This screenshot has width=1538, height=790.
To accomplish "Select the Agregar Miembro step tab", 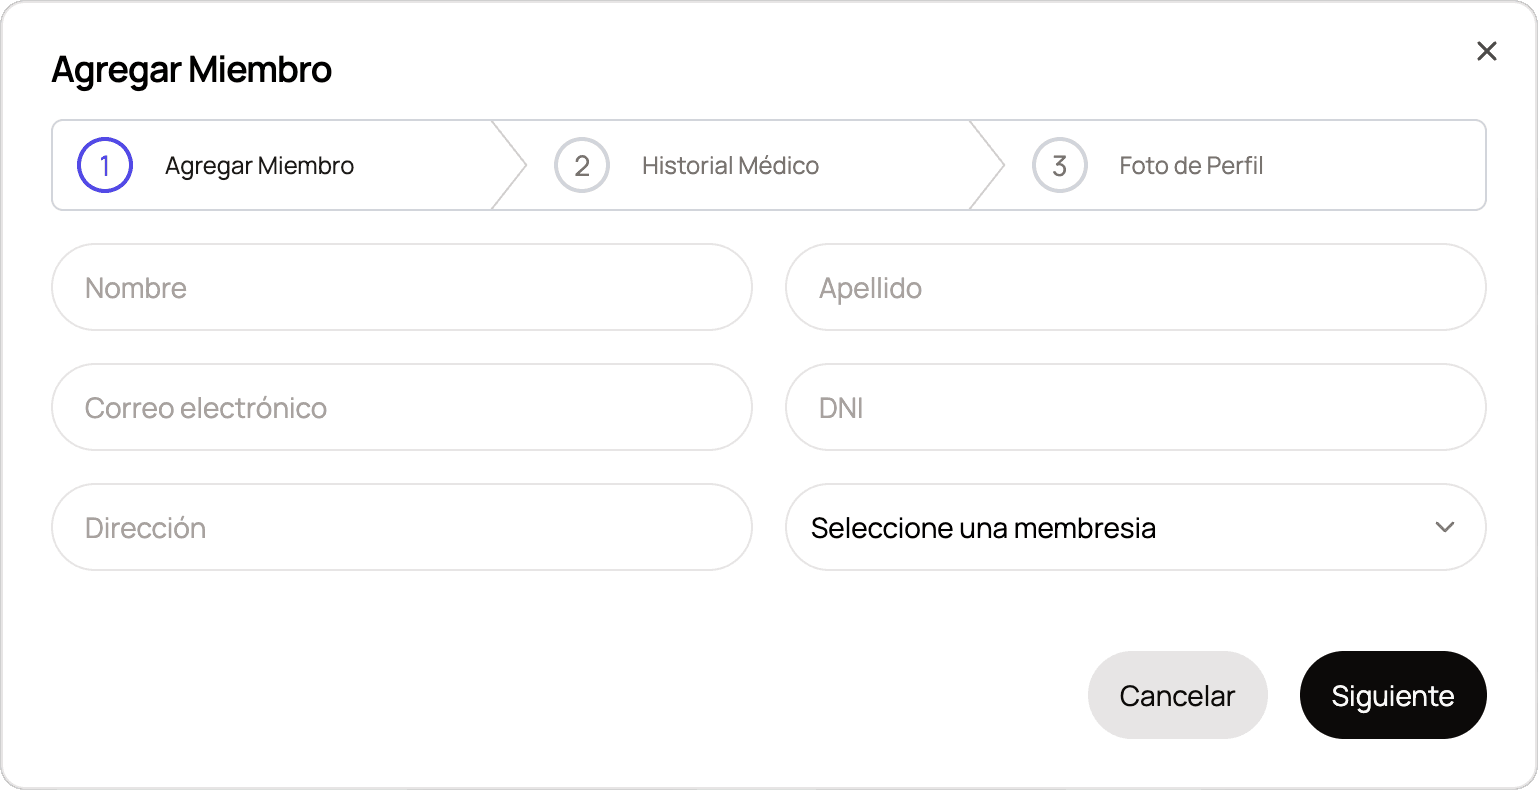I will (259, 165).
